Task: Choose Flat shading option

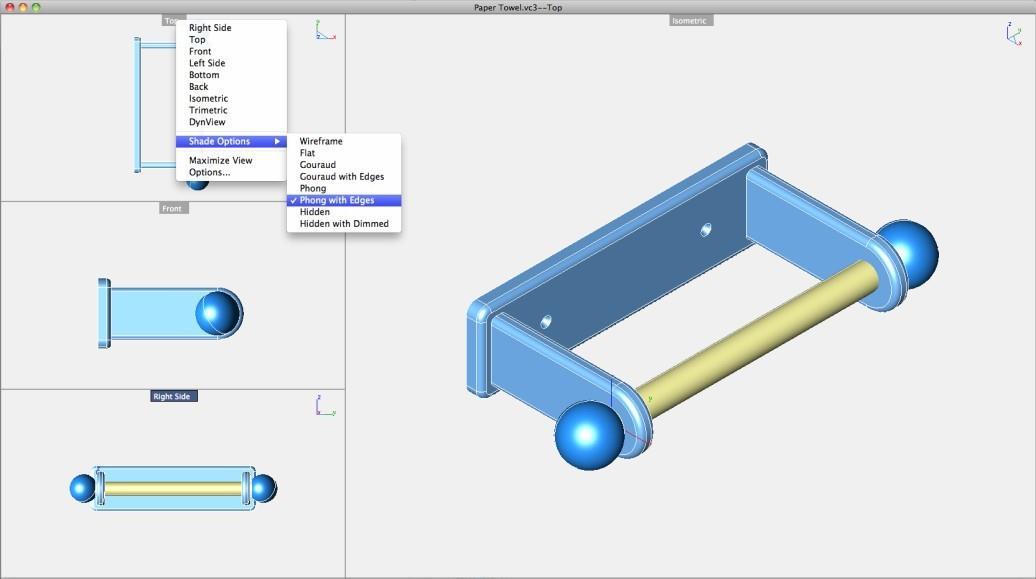Action: click(307, 153)
